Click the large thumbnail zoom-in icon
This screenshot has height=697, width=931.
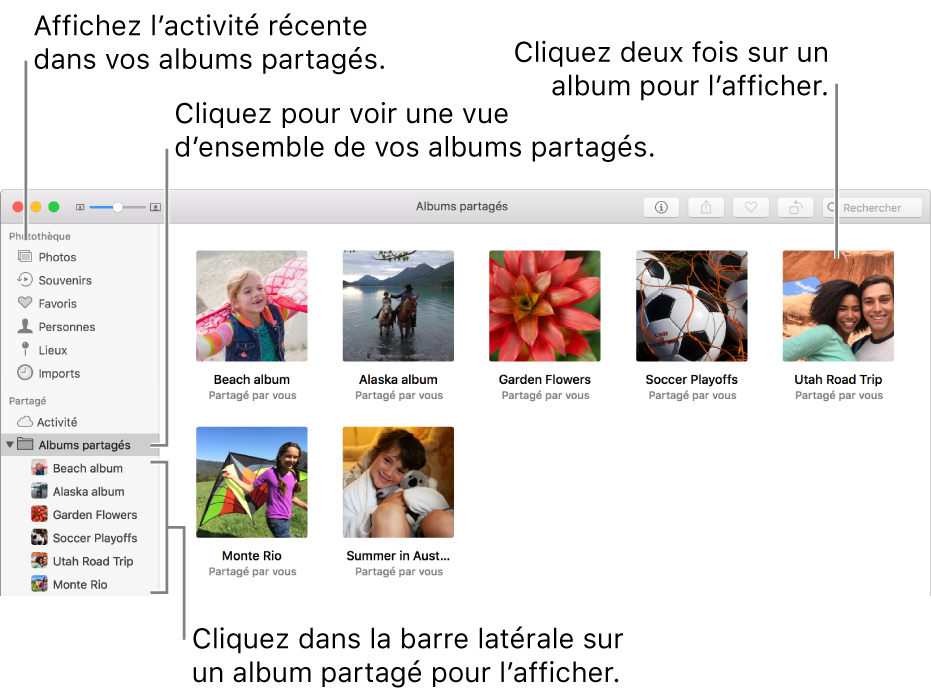(x=156, y=207)
